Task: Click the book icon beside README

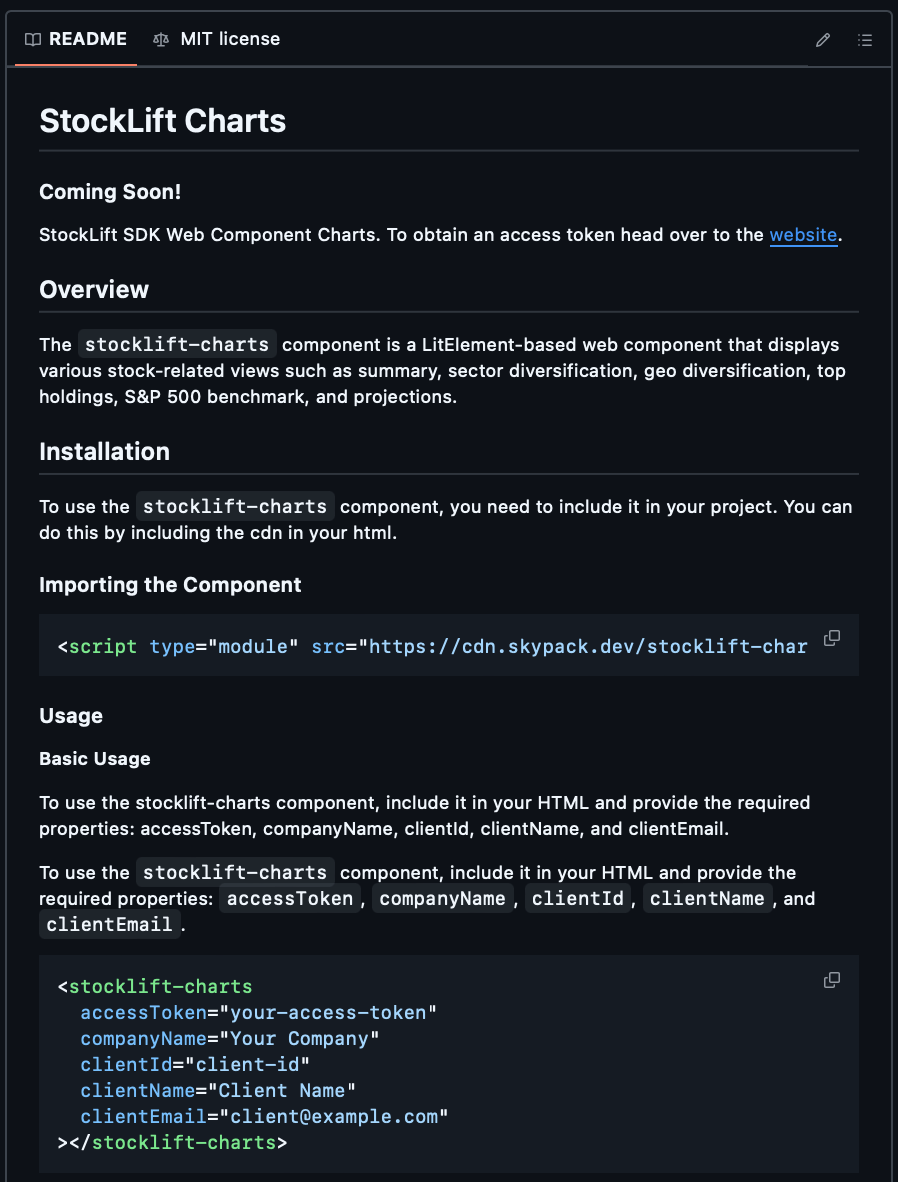Action: tap(32, 40)
